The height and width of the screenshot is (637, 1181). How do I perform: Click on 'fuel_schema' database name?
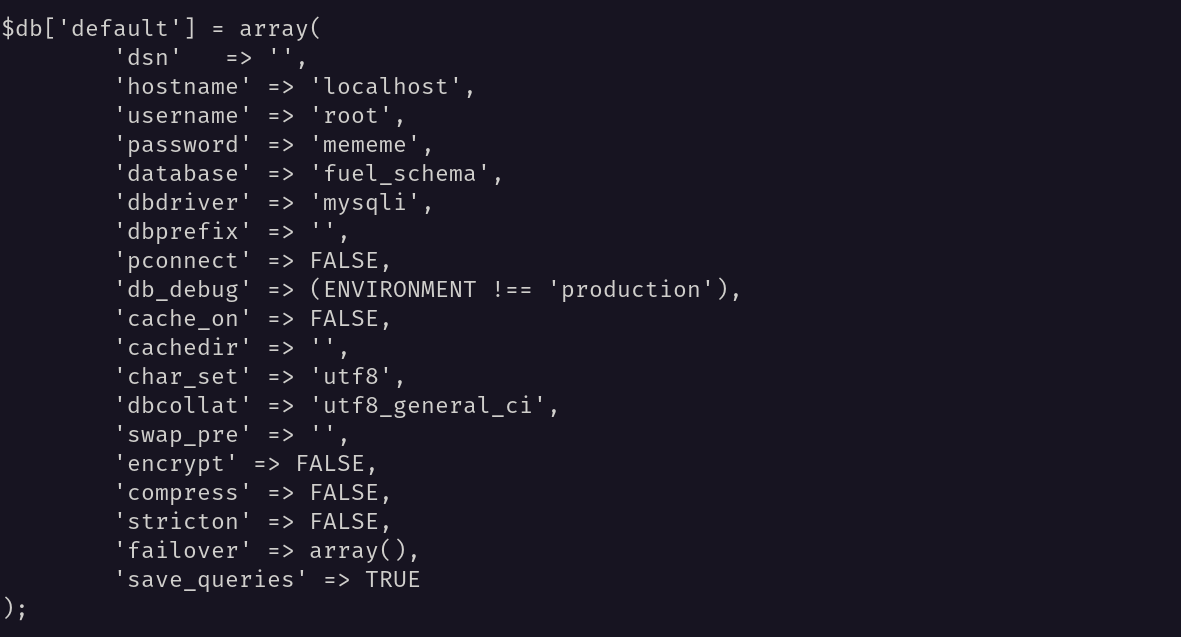399,174
